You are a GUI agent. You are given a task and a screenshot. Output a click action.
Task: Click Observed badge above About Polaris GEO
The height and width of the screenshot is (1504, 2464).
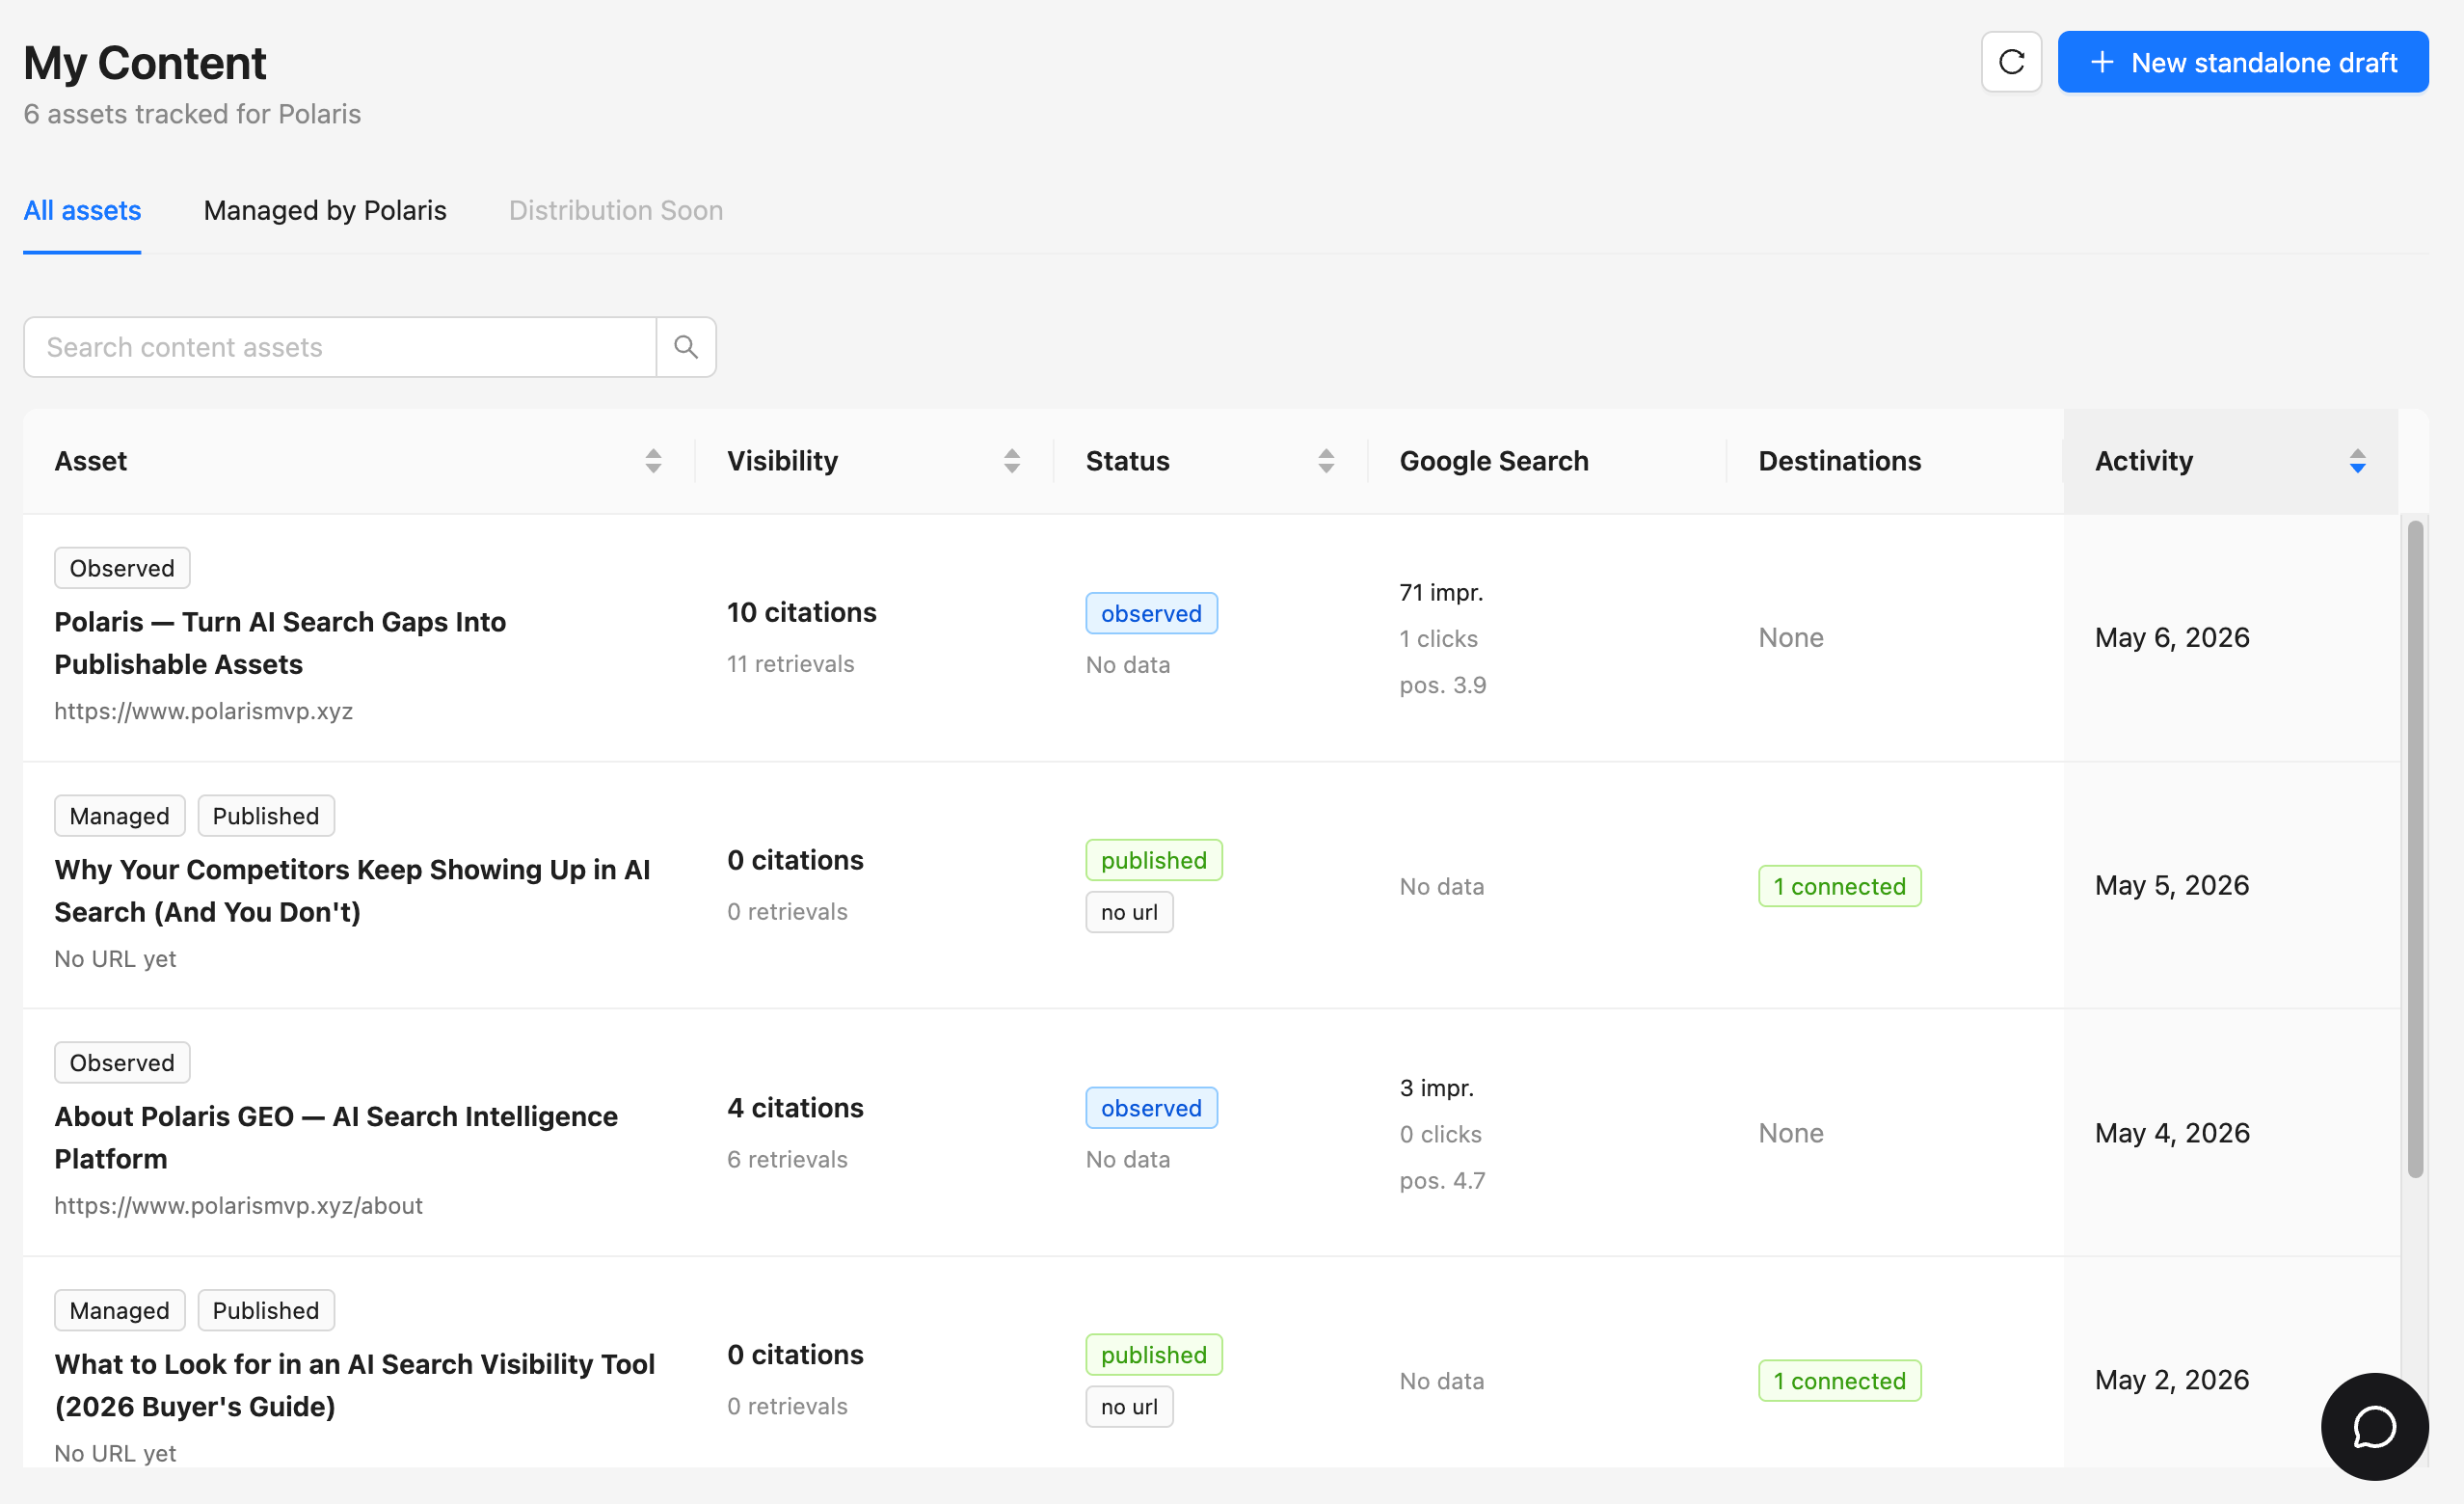(122, 1063)
